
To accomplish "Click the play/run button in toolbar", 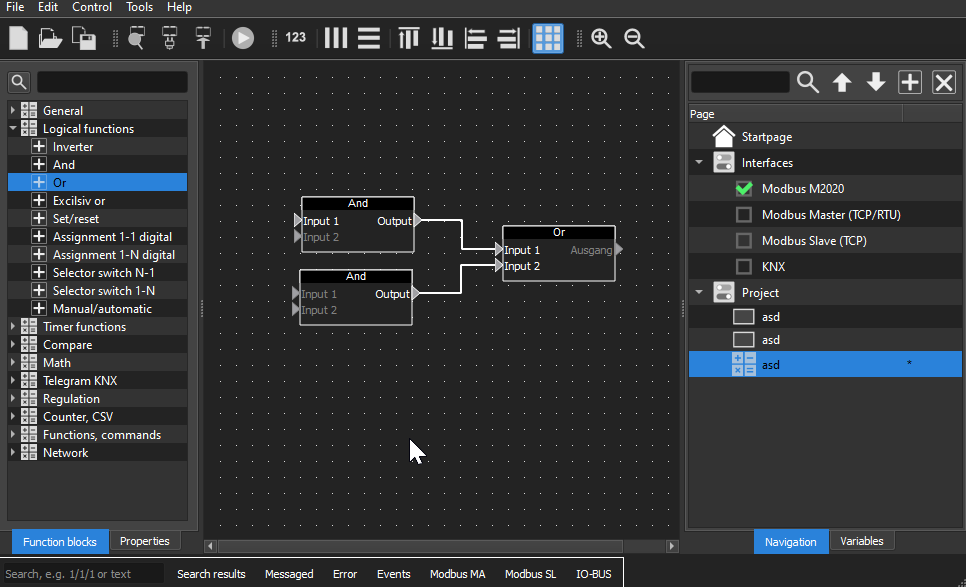I will (x=243, y=38).
